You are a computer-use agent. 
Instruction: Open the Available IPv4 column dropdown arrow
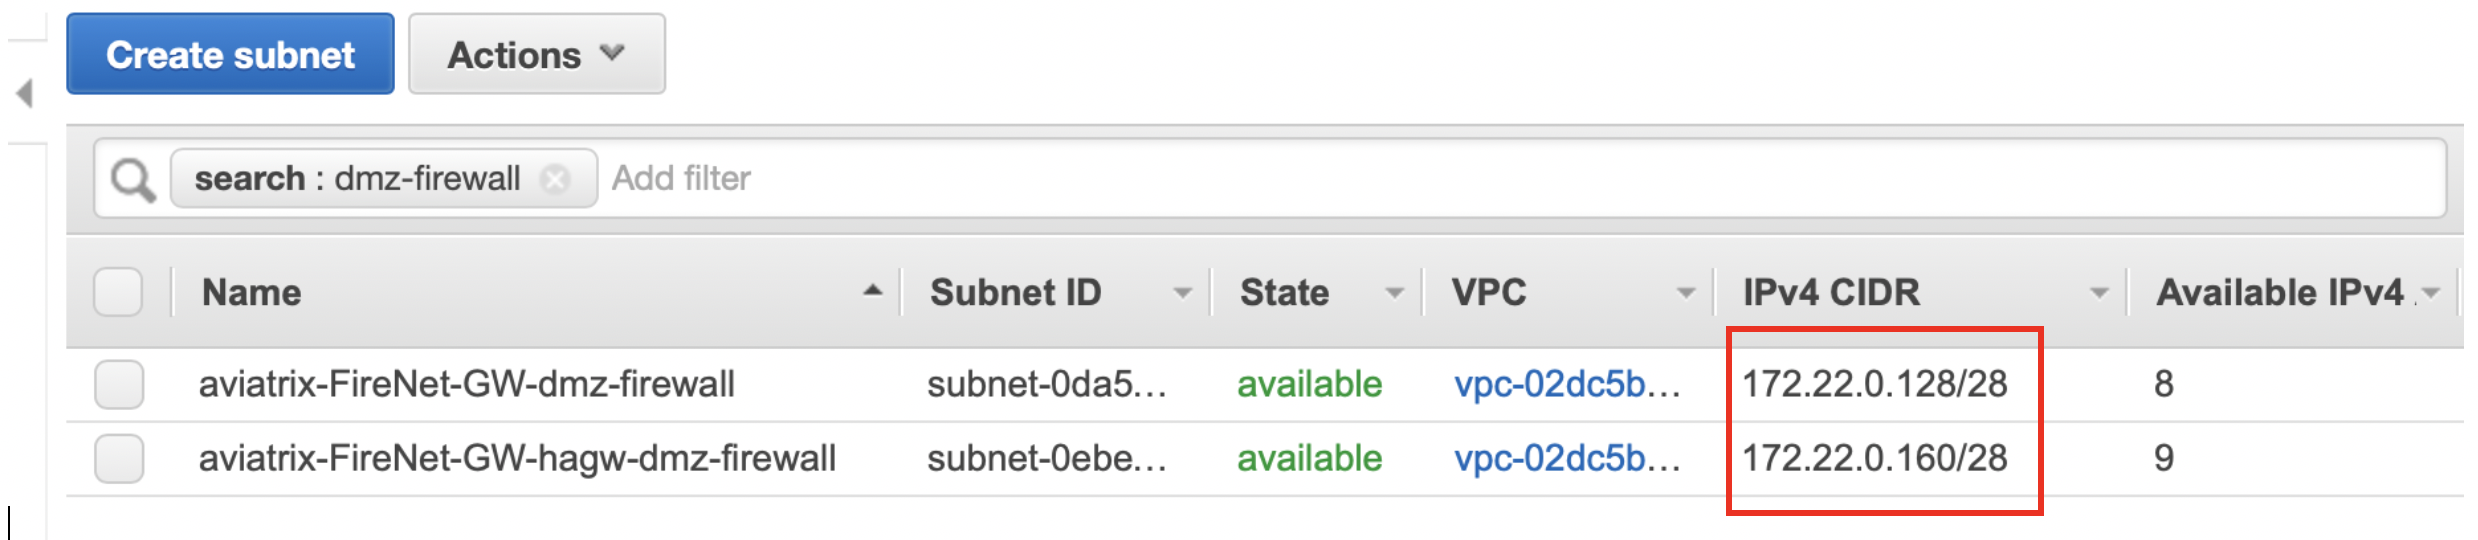2432,293
